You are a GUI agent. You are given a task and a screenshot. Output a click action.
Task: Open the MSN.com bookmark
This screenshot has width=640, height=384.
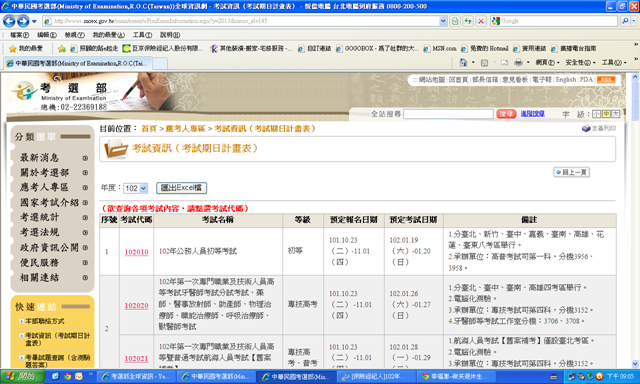tap(440, 49)
